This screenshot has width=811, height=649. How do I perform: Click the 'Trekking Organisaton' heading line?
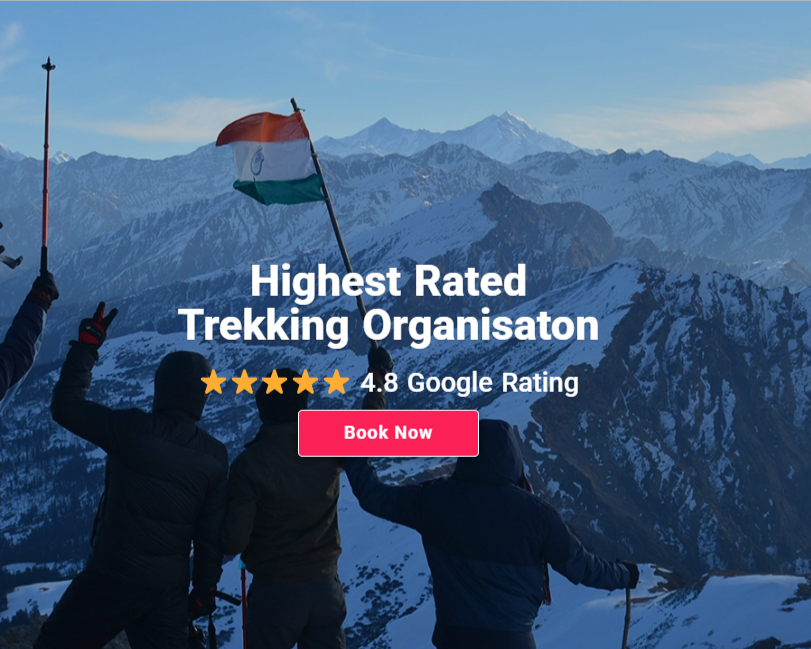coord(388,326)
